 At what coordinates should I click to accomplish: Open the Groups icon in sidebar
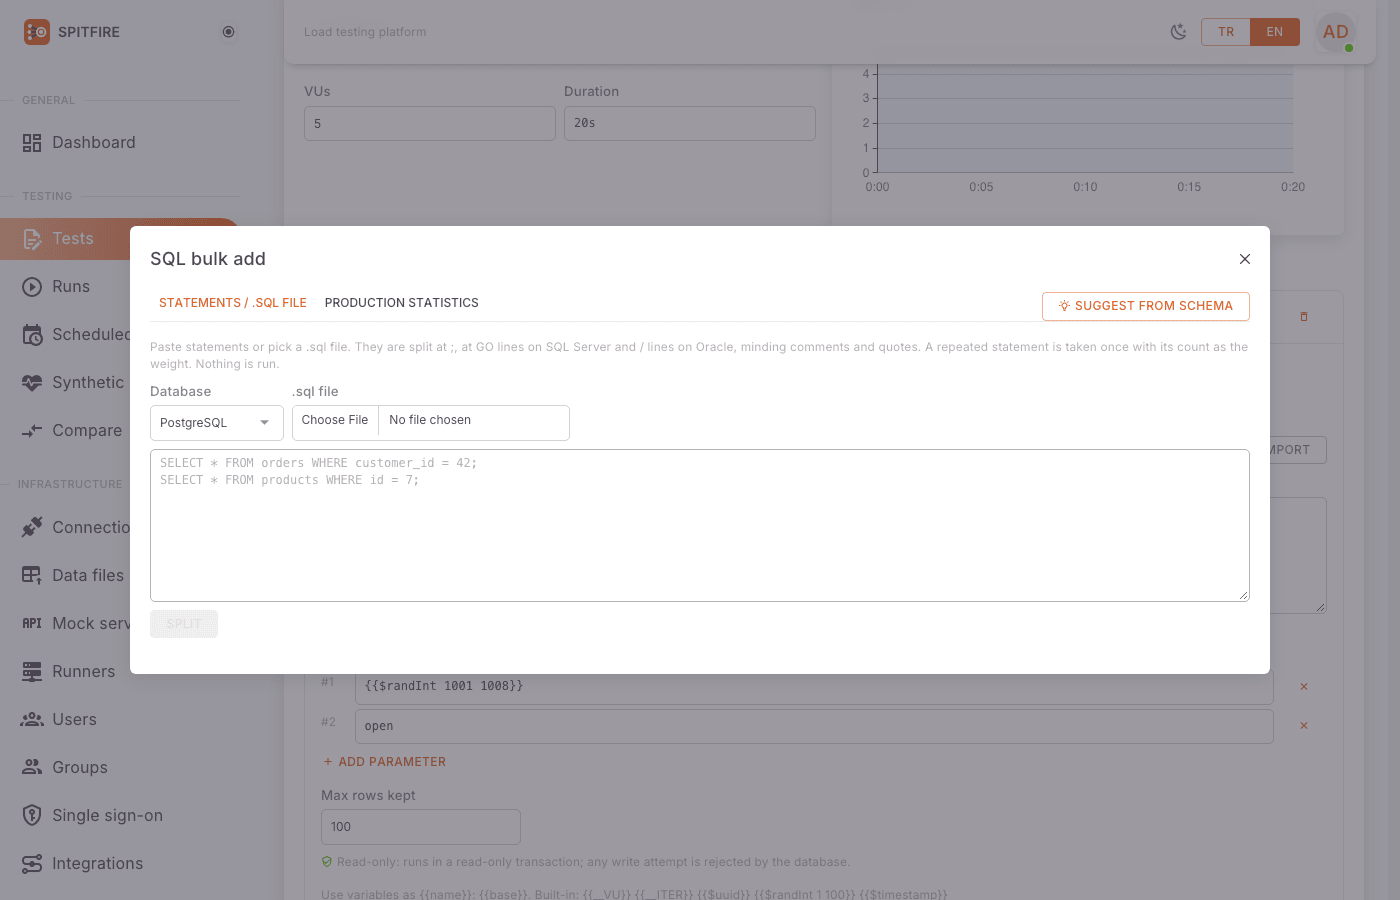(32, 767)
